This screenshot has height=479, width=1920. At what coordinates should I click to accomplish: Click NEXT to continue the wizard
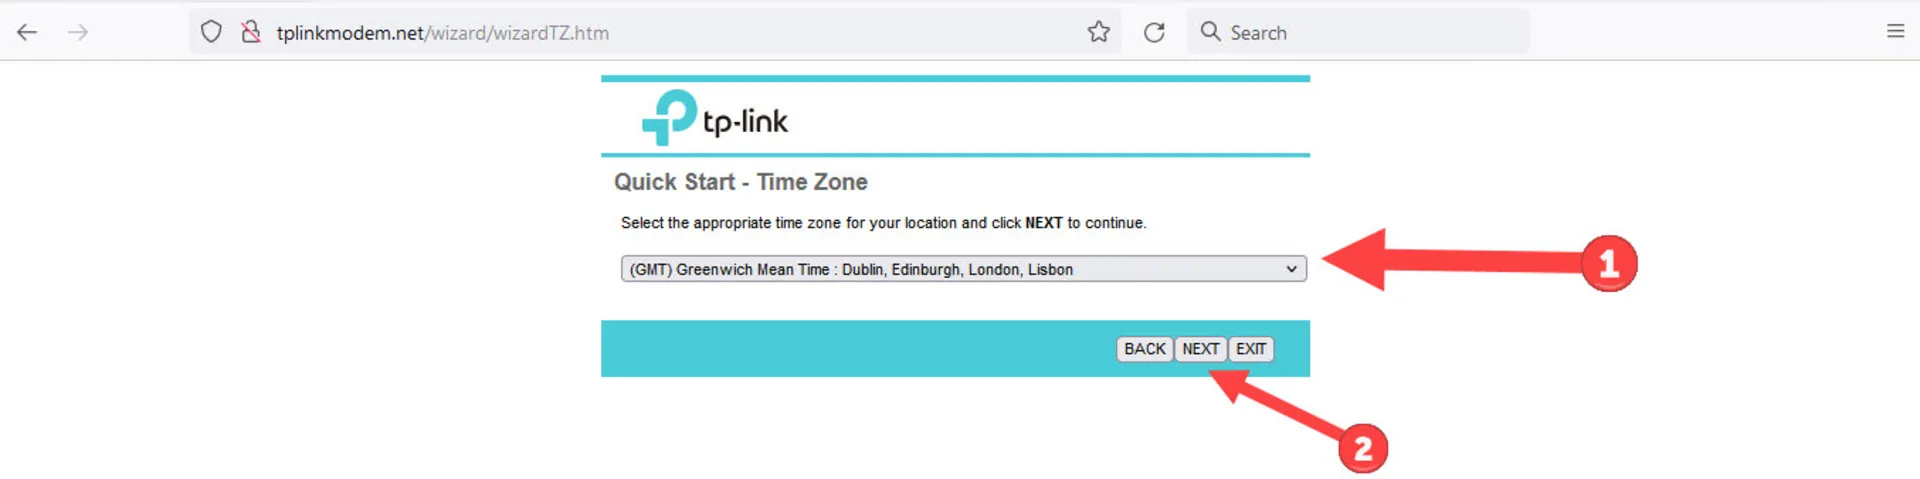1200,349
